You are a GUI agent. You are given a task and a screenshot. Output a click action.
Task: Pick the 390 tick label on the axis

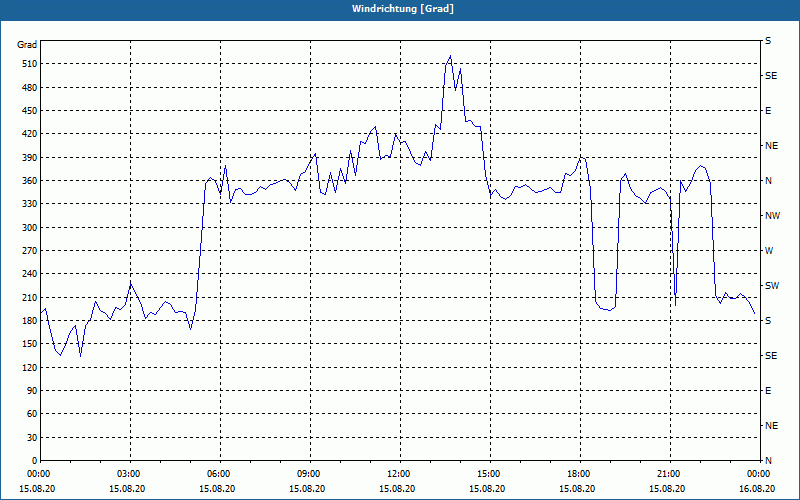[x=30, y=158]
